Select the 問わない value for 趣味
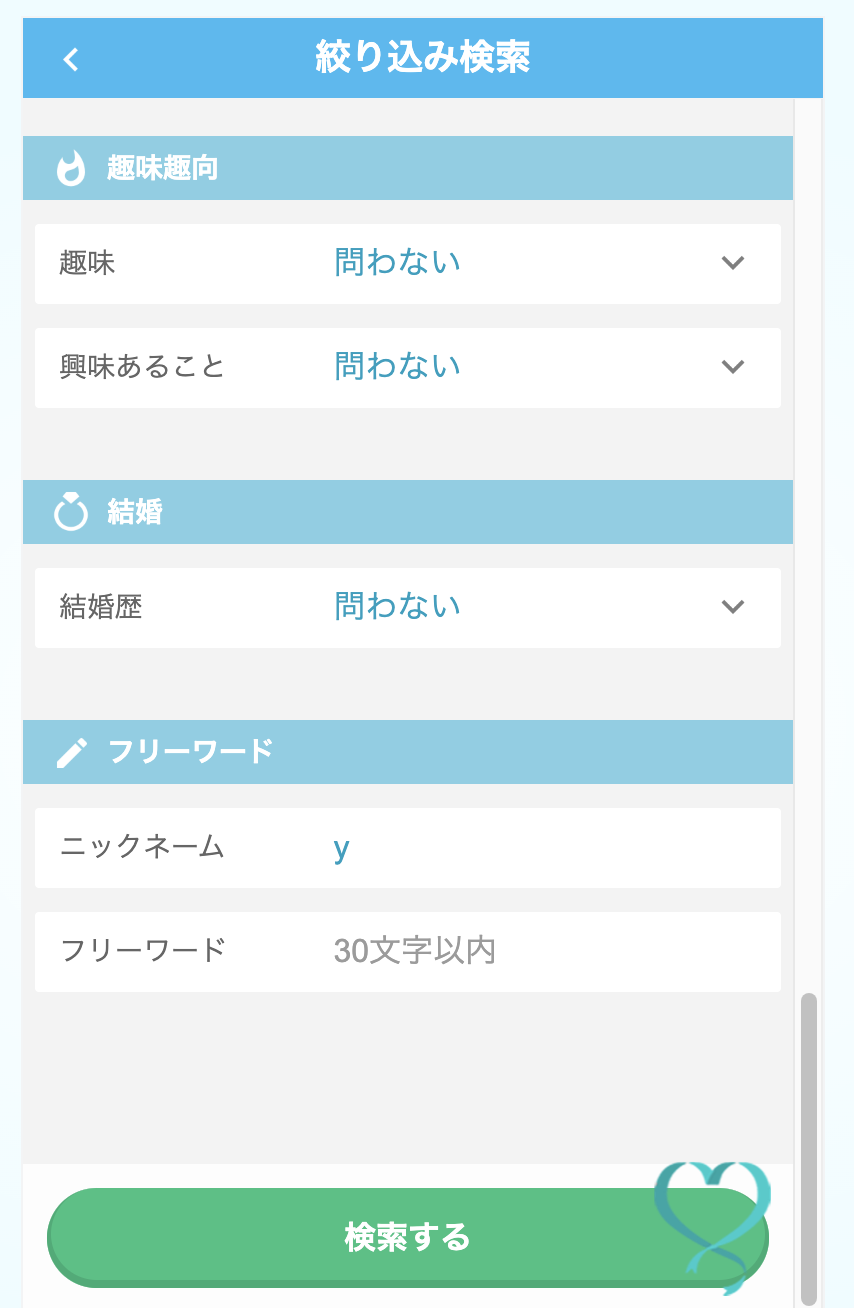The width and height of the screenshot is (854, 1308). click(397, 263)
